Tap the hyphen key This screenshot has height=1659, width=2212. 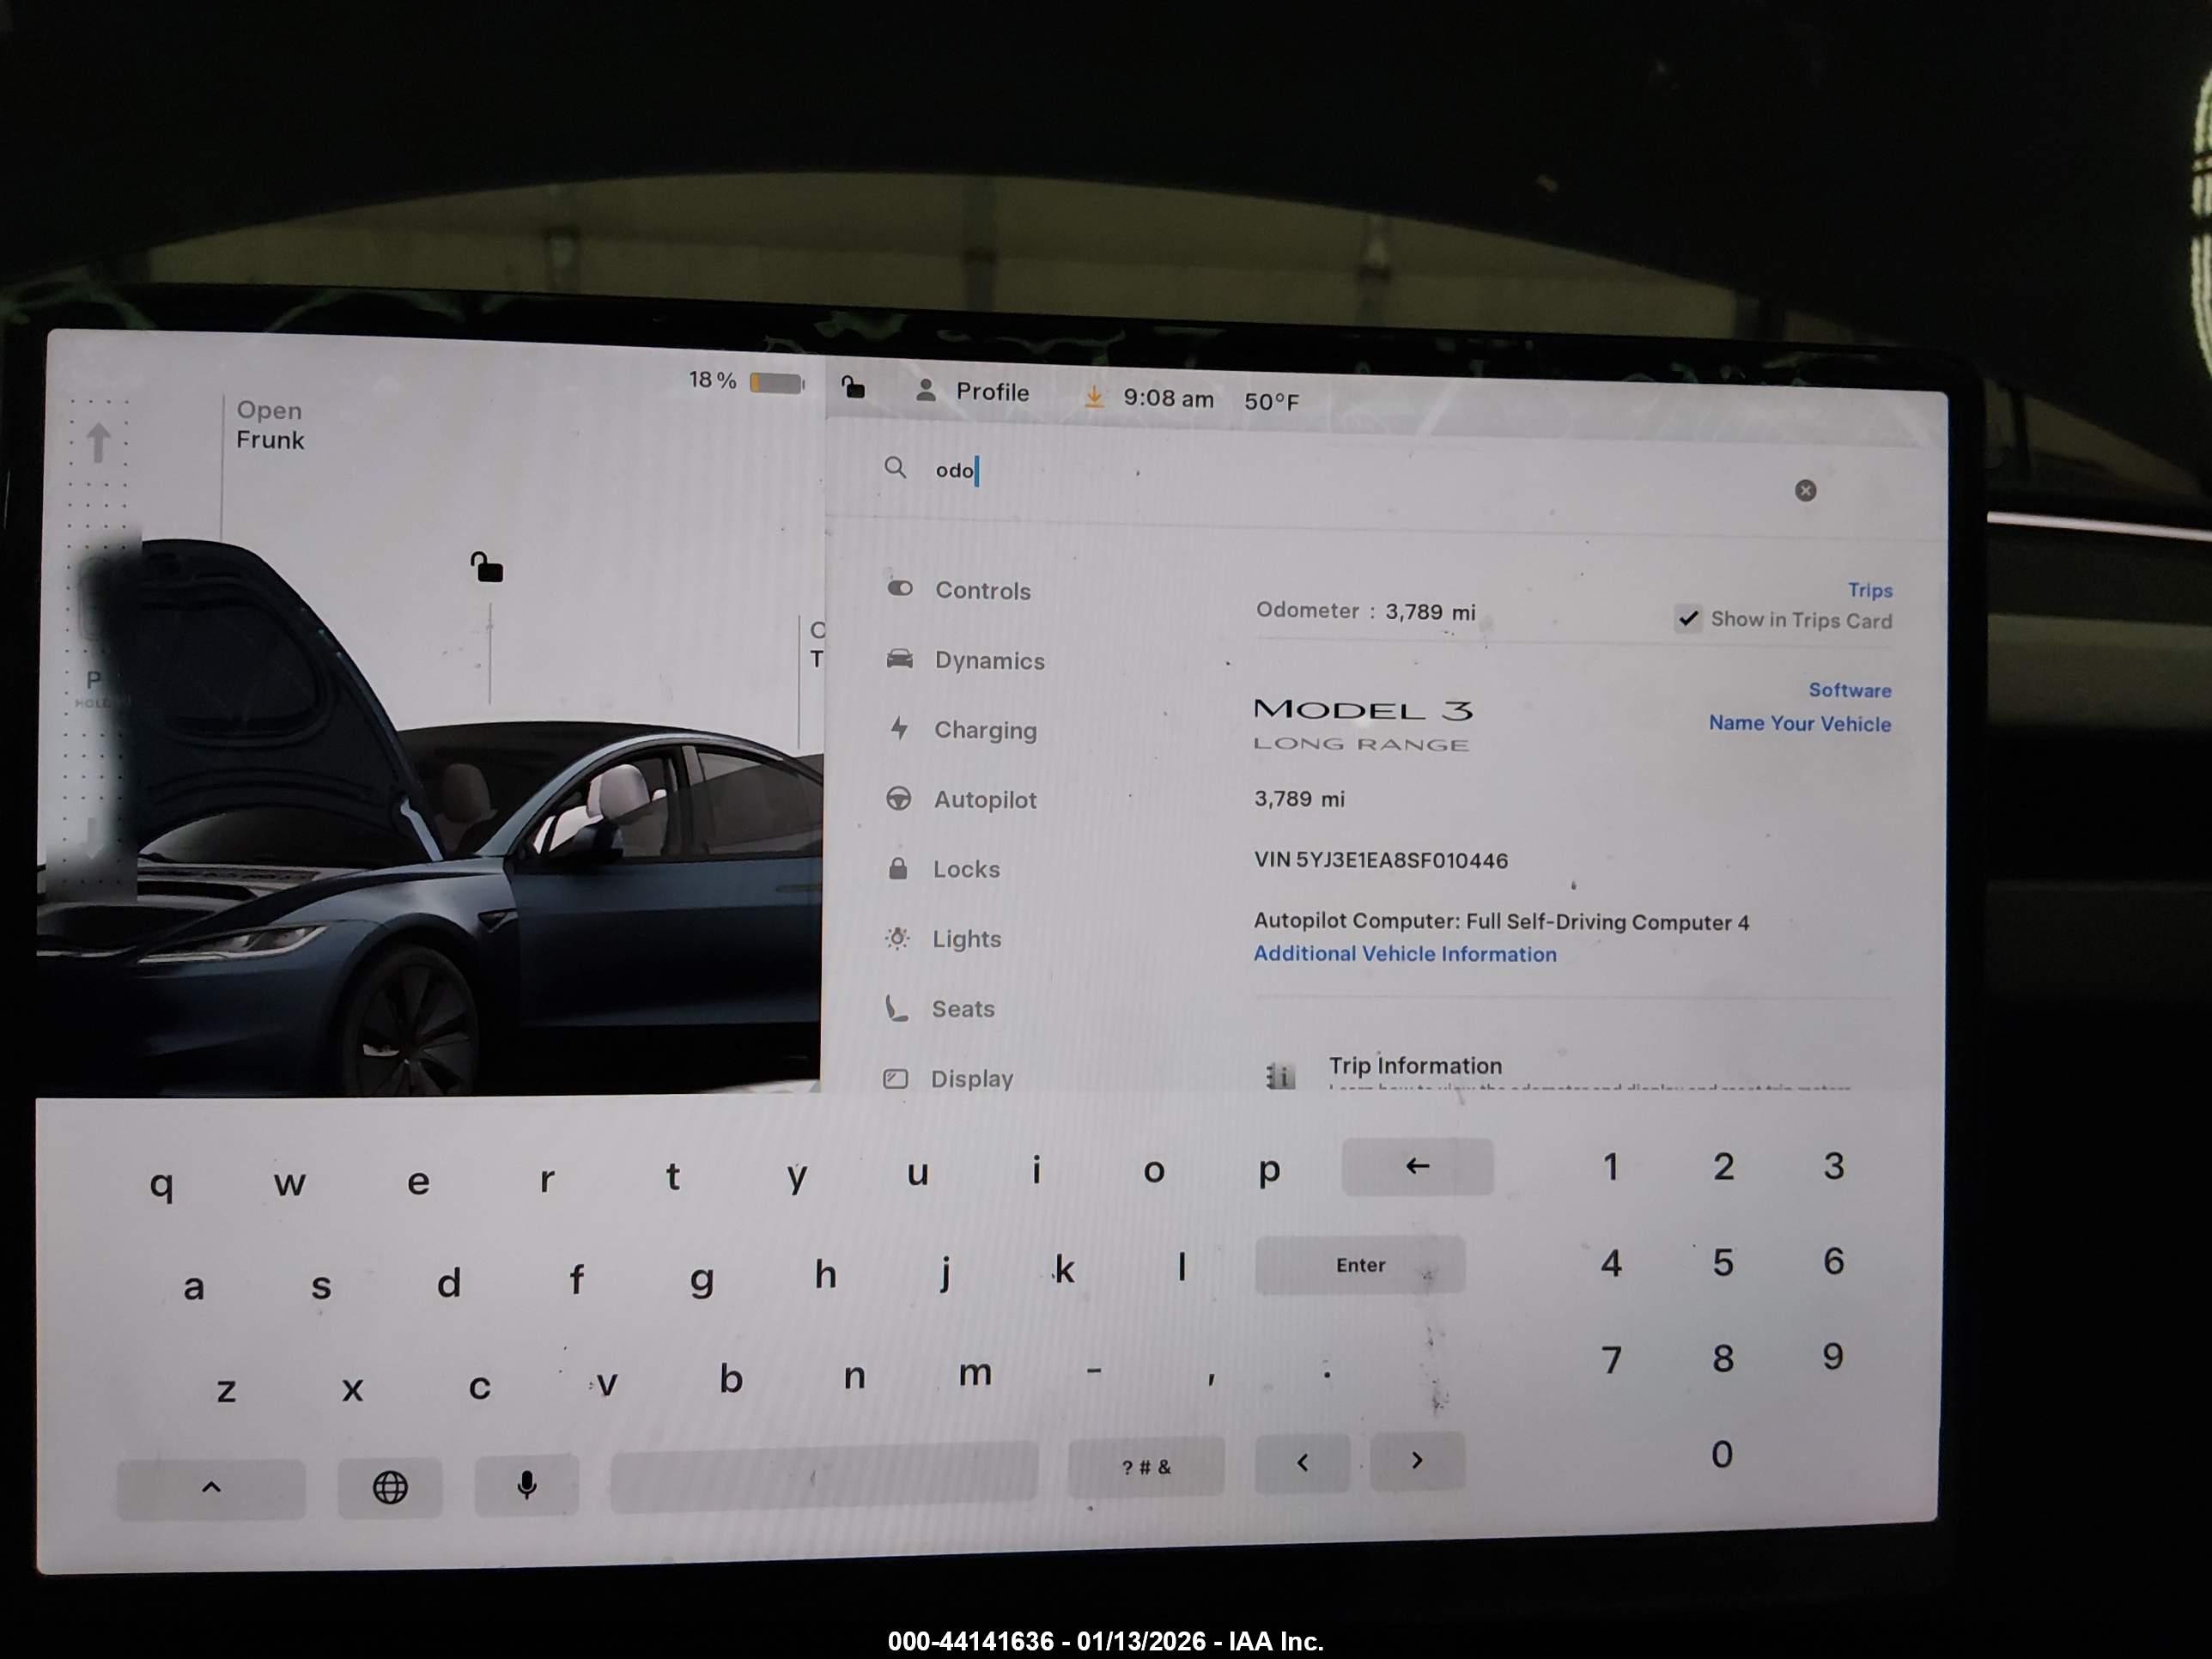coord(1094,1371)
